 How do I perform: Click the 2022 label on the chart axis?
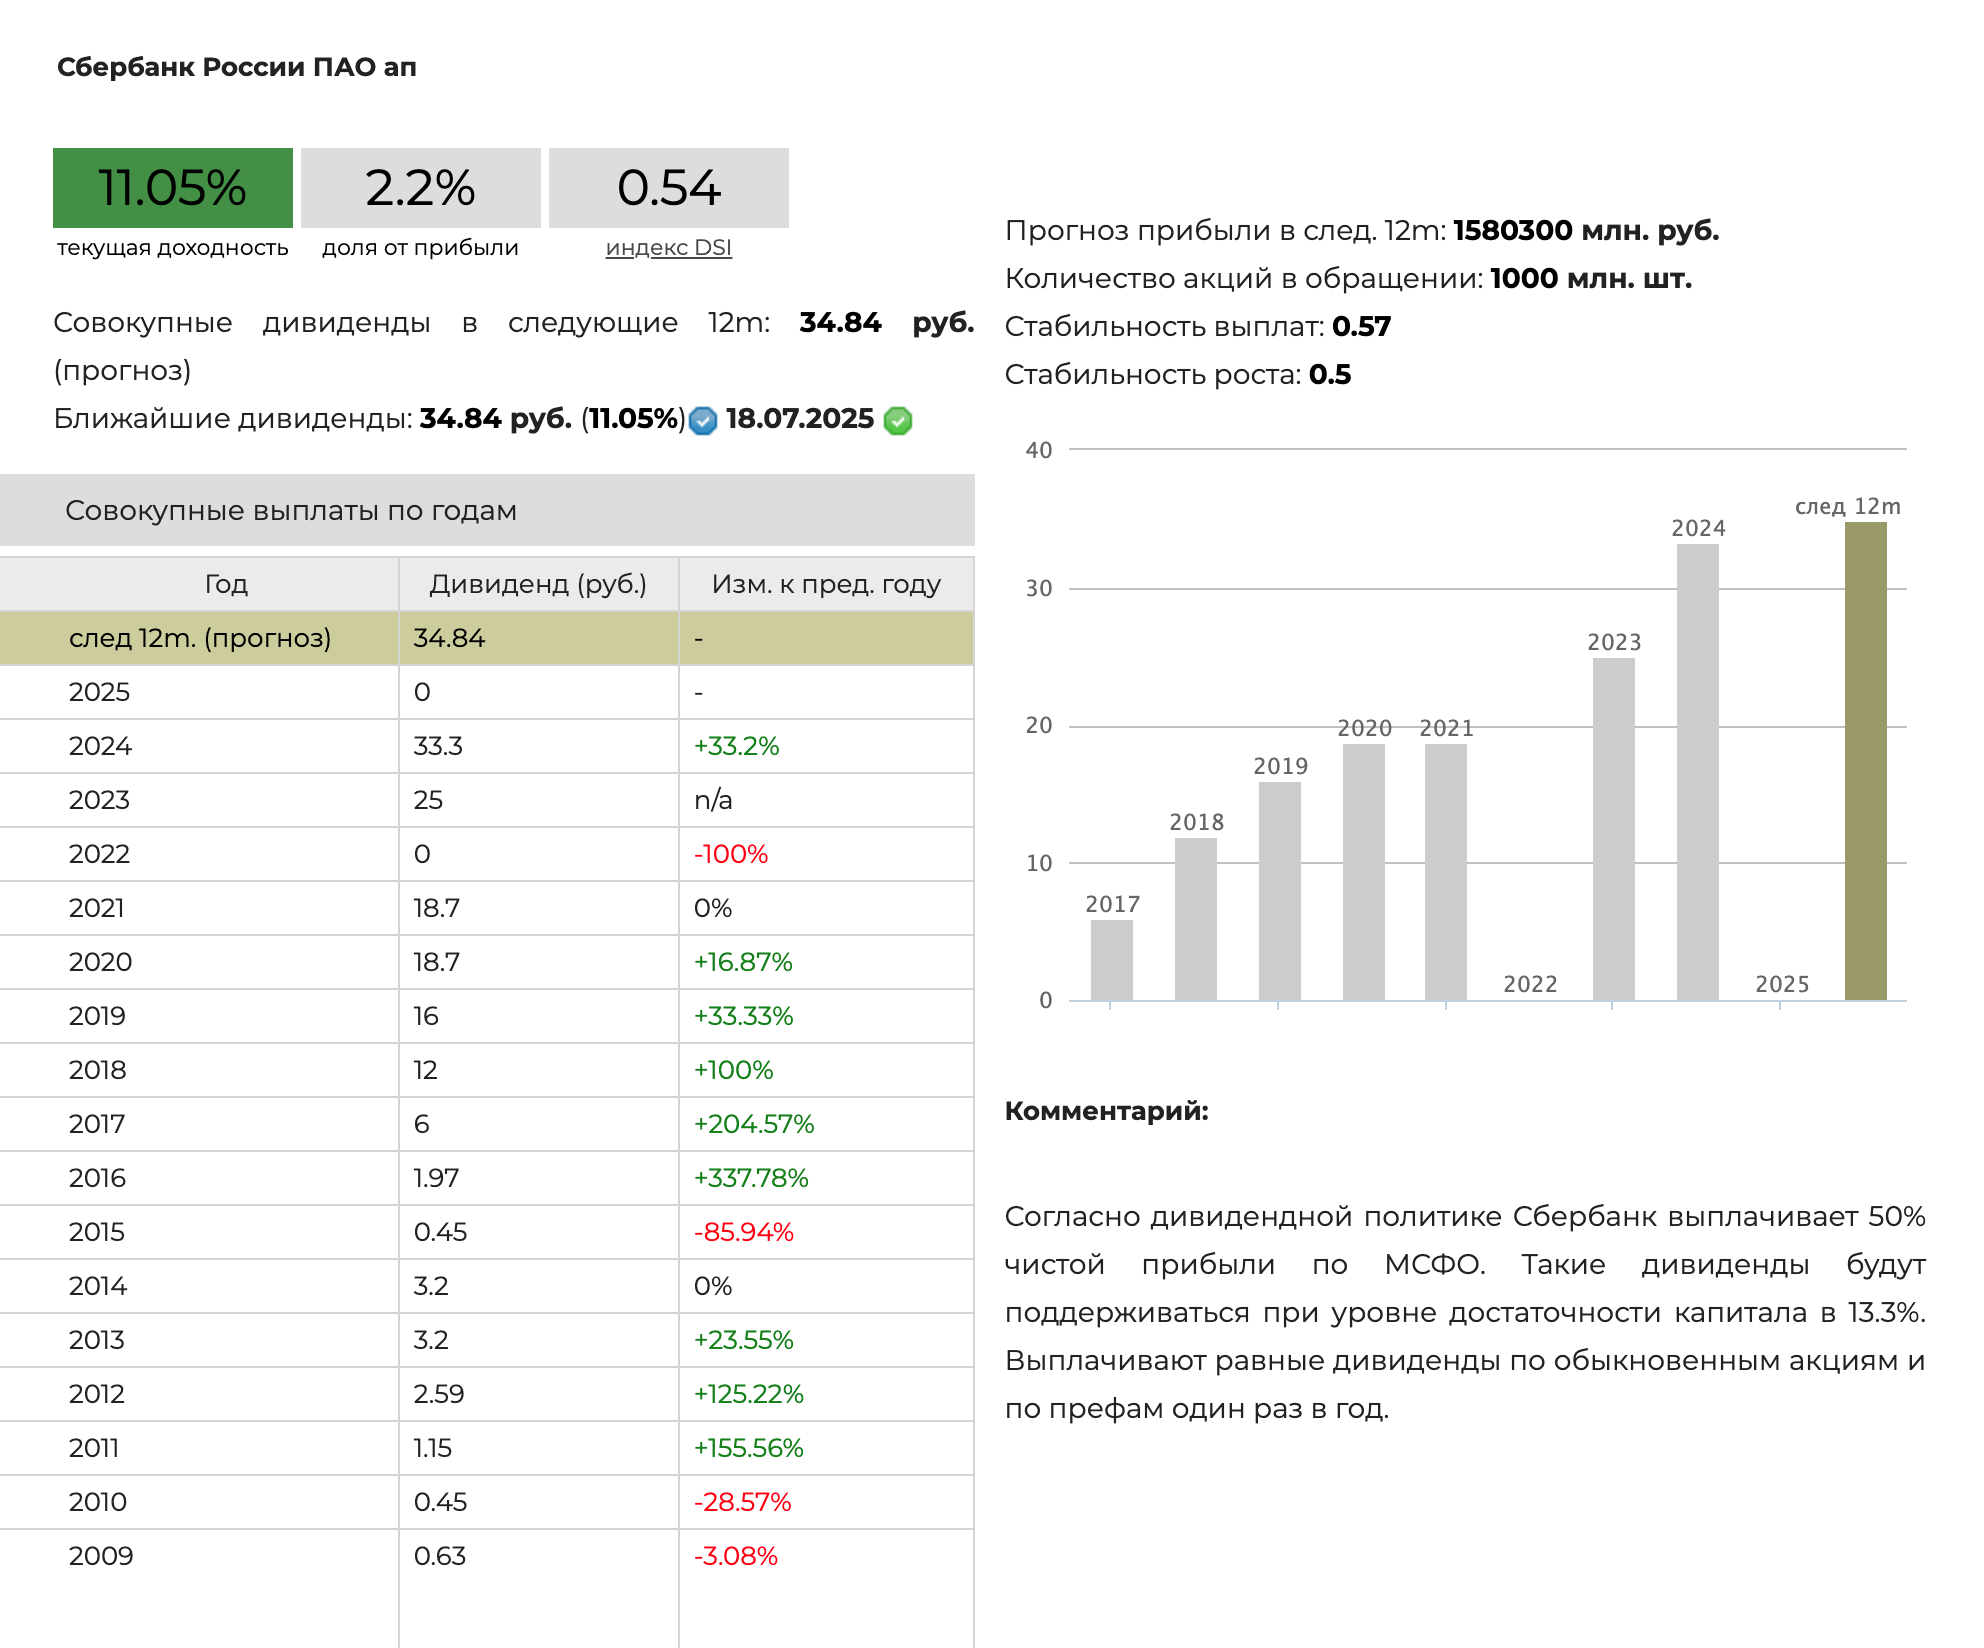[1530, 984]
